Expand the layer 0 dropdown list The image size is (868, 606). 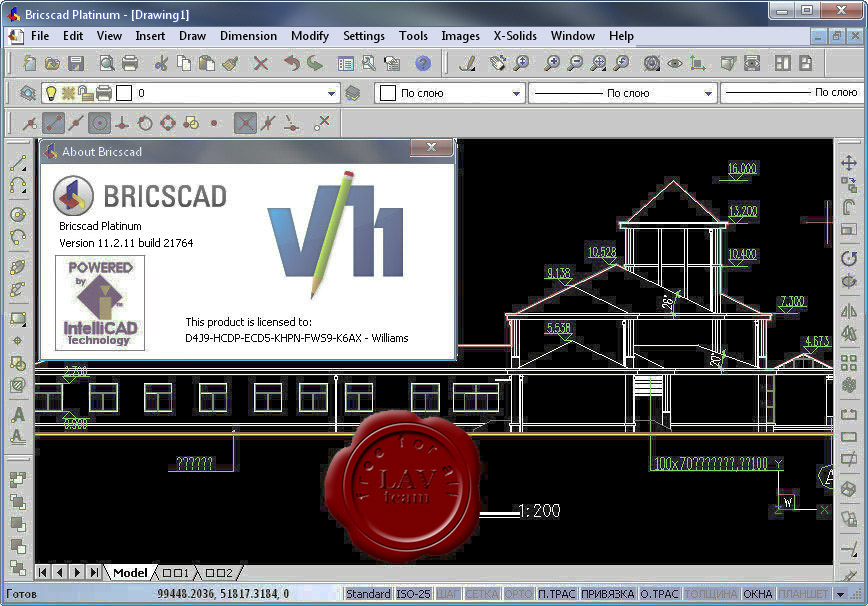[x=331, y=93]
